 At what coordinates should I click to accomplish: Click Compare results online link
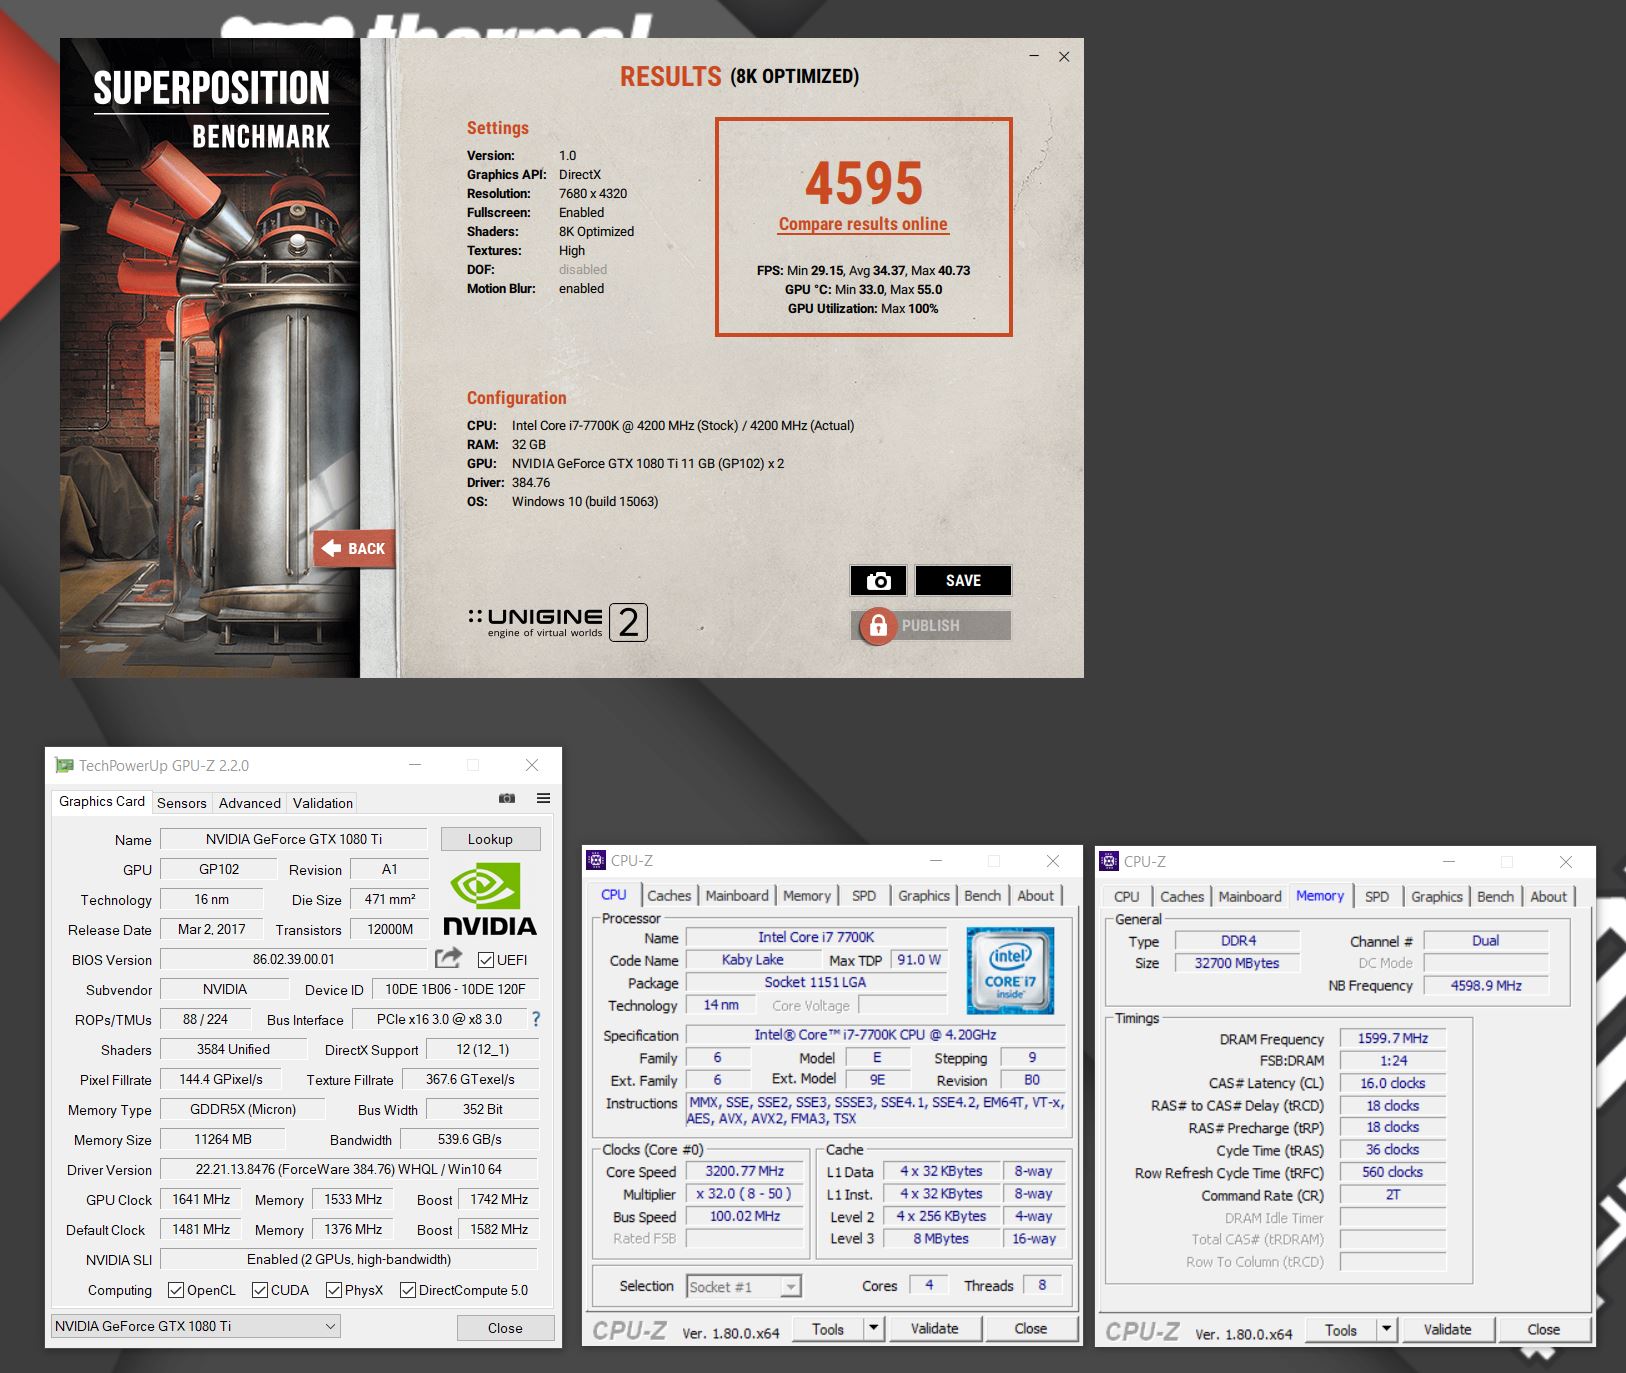863,224
